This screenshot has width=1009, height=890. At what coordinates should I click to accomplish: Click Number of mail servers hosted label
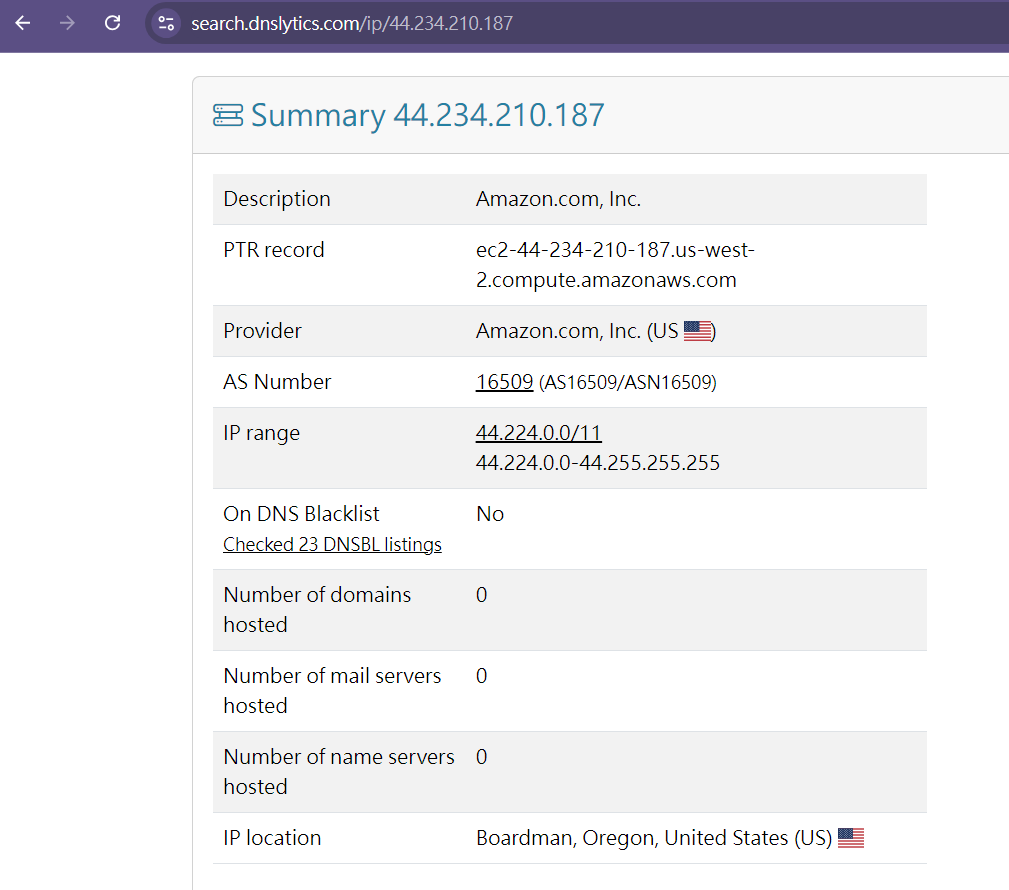click(332, 691)
